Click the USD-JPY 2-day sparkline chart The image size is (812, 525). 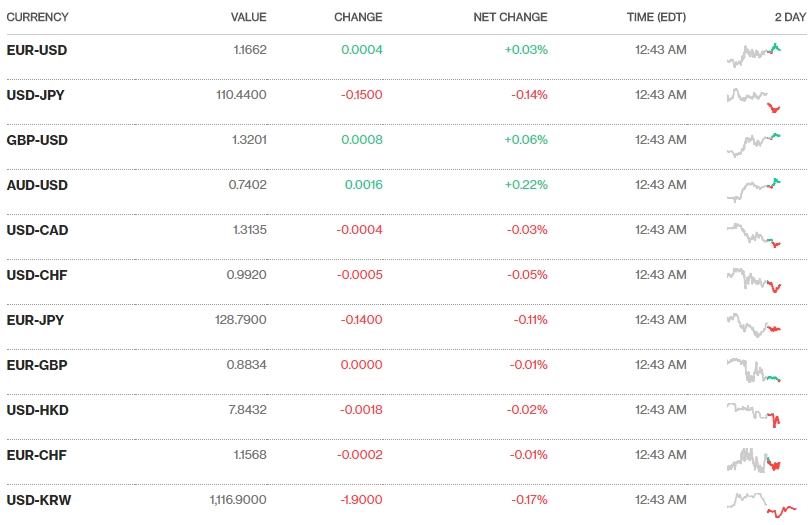[x=754, y=99]
